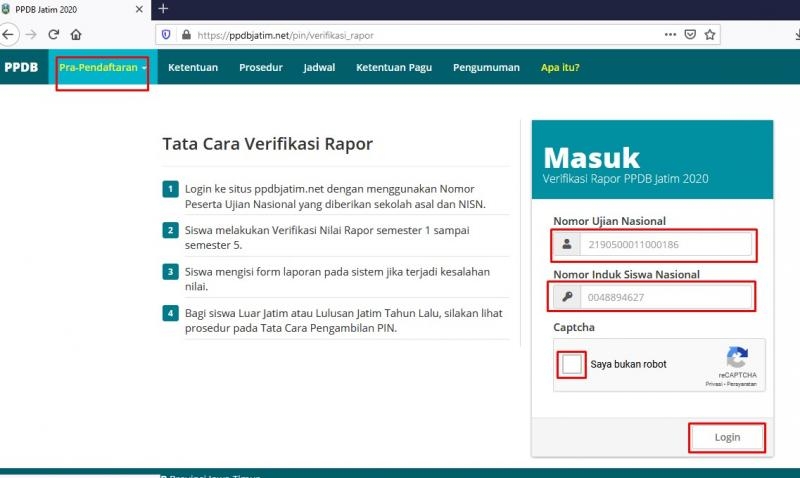Open a new tab with plus icon
This screenshot has height=478, width=800.
(x=163, y=9)
